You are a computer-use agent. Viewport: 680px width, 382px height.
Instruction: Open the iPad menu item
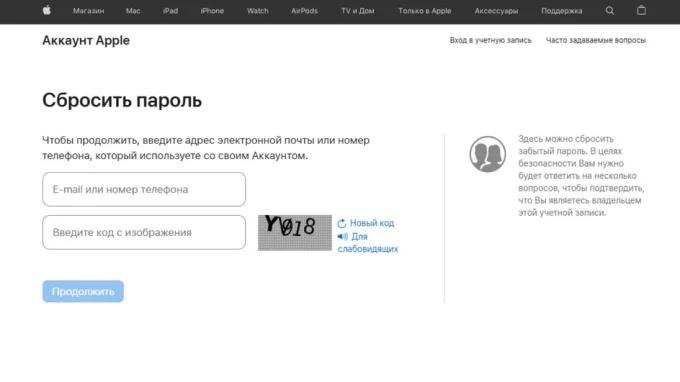170,11
